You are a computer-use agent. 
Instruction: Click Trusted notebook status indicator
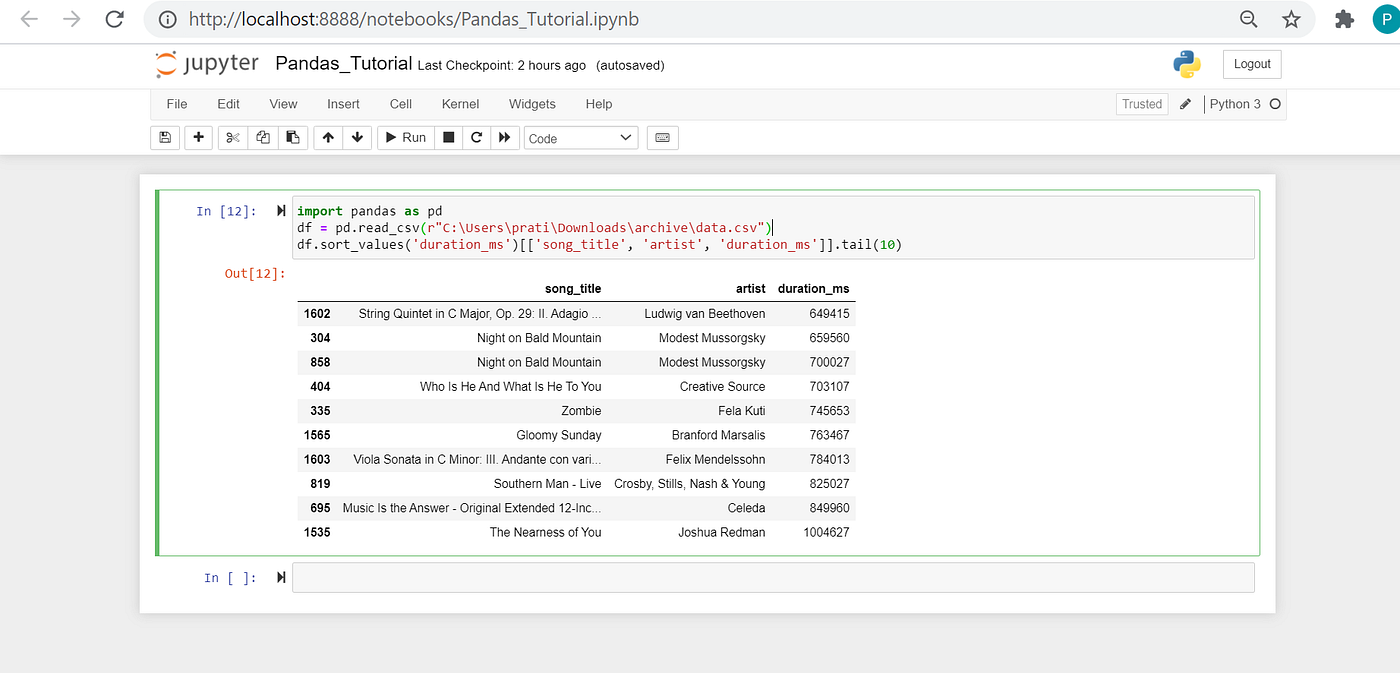[1141, 103]
